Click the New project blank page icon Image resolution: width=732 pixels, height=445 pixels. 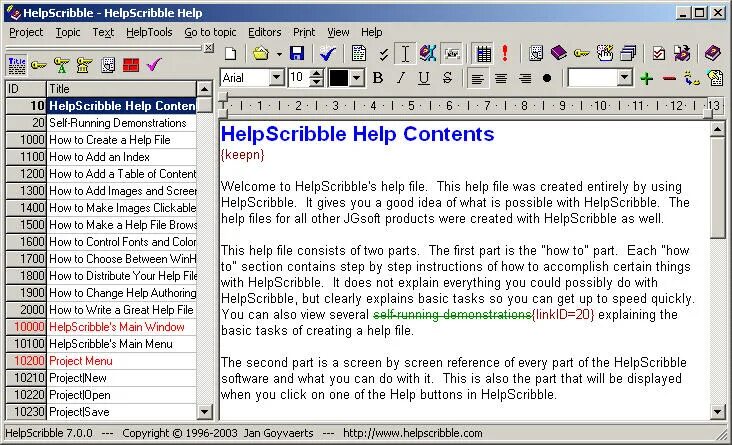click(x=230, y=53)
